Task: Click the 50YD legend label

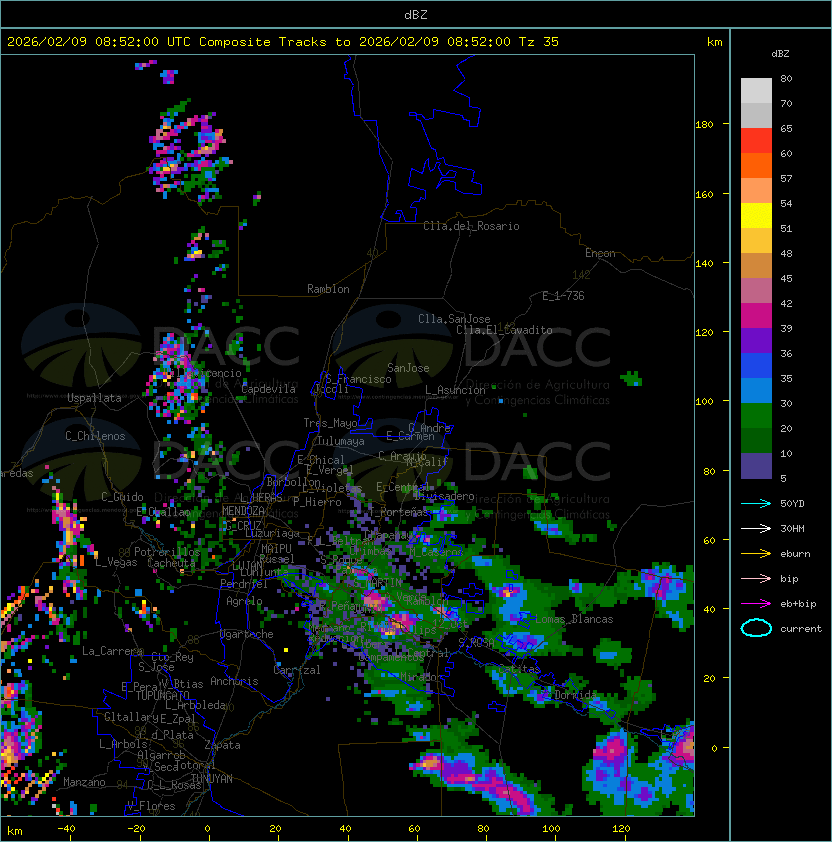Action: [x=792, y=503]
